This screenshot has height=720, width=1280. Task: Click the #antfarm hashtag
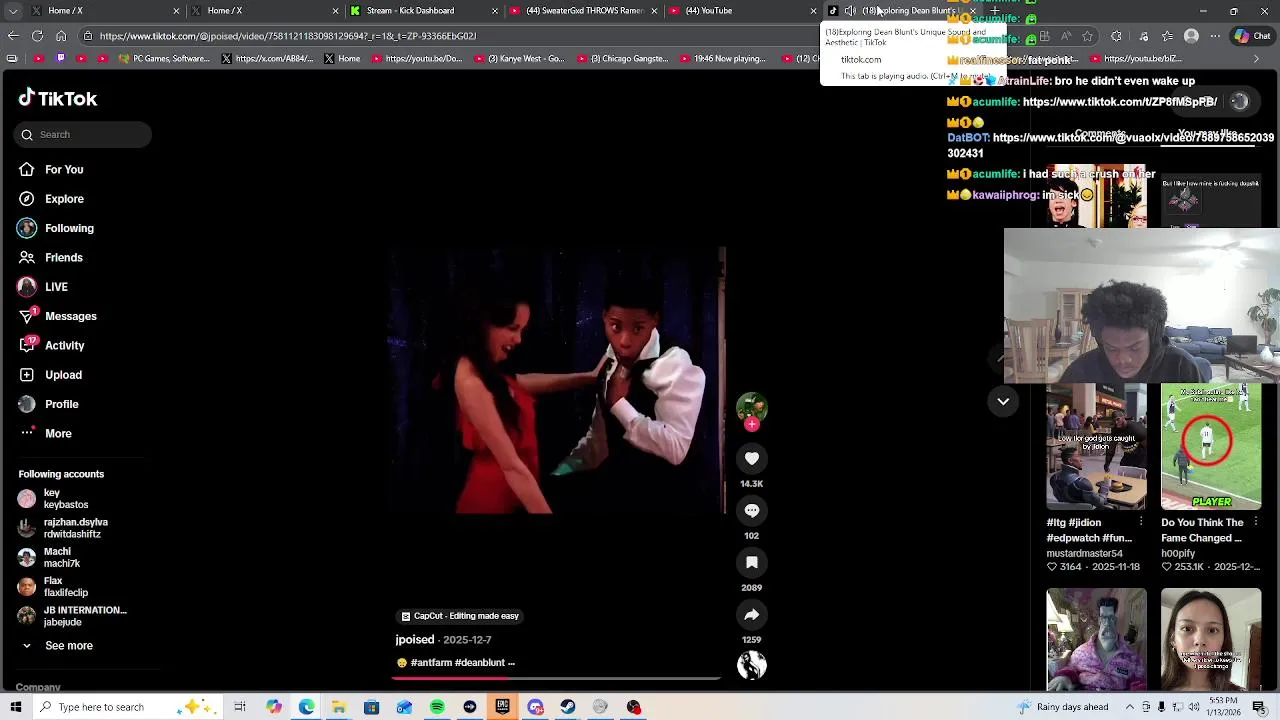(432, 663)
